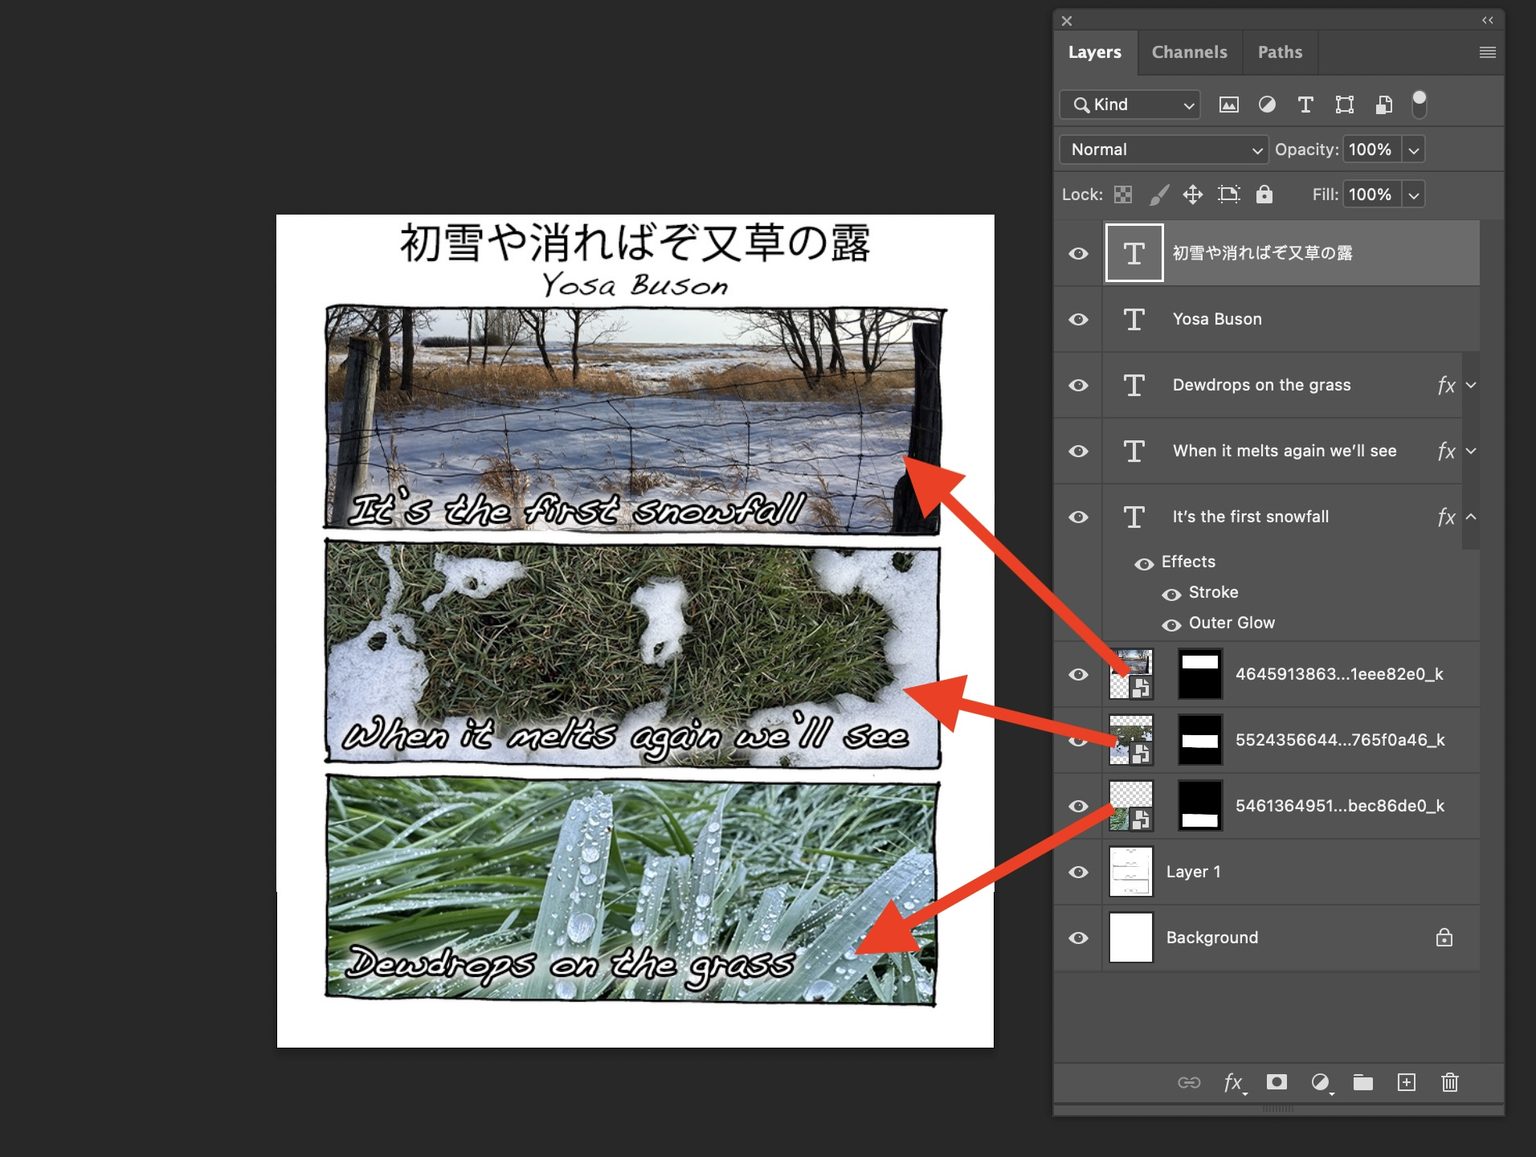The height and width of the screenshot is (1157, 1536).
Task: Switch to the Channels tab
Action: click(x=1189, y=52)
